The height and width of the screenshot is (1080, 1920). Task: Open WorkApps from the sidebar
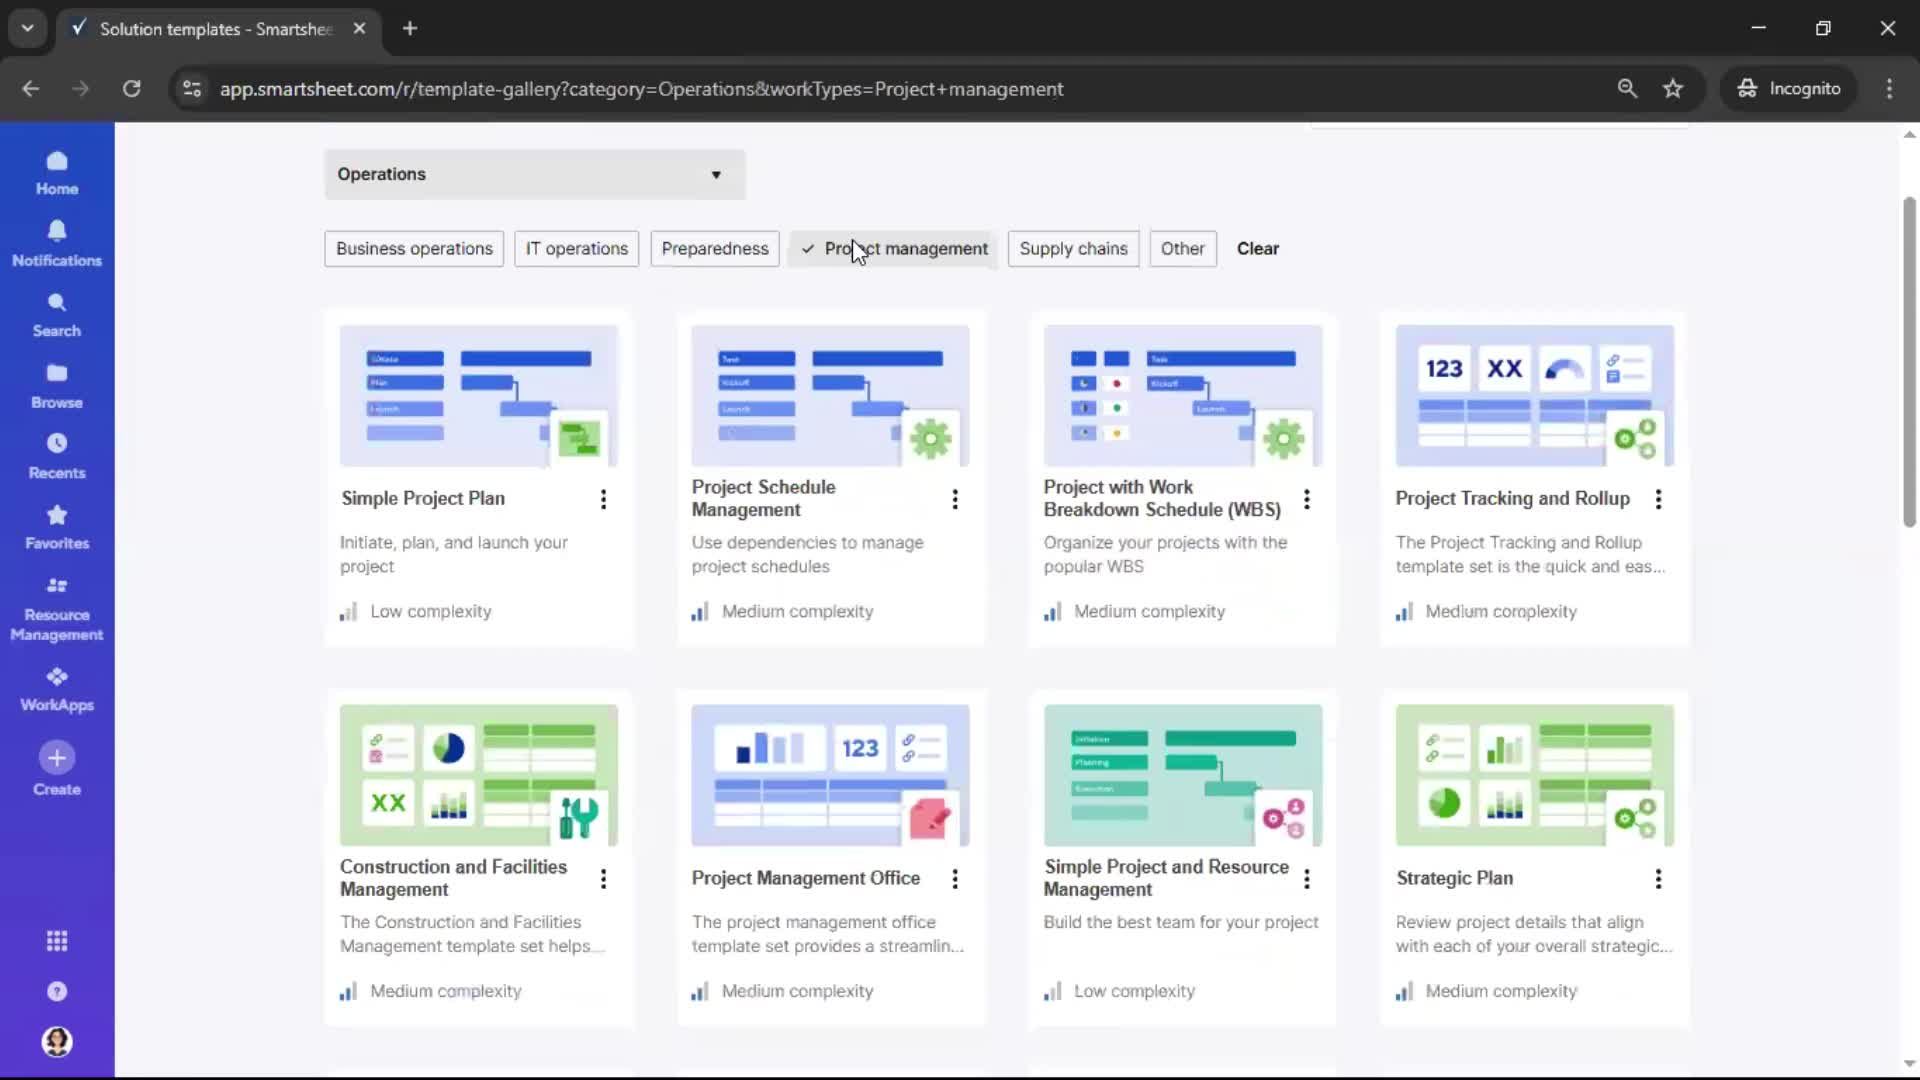pyautogui.click(x=56, y=687)
